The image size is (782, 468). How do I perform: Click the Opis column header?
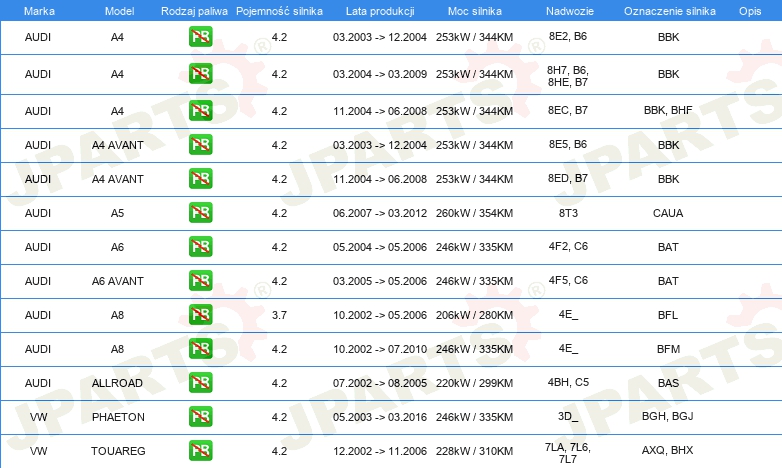click(750, 11)
